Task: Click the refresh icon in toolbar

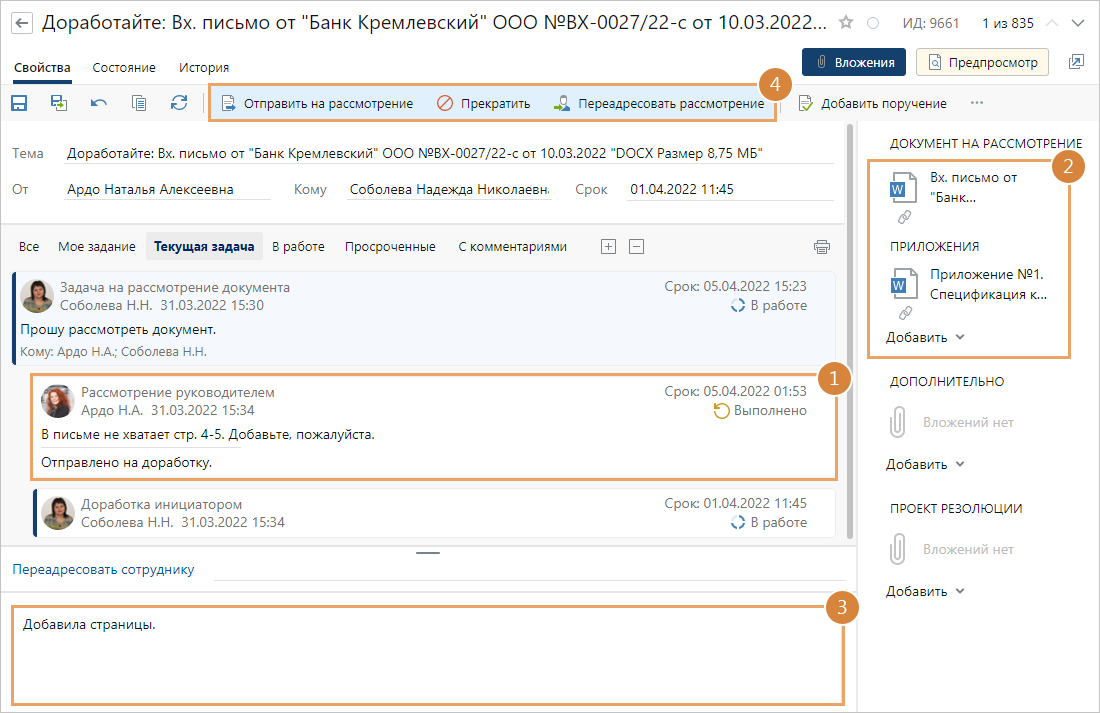Action: (x=179, y=103)
